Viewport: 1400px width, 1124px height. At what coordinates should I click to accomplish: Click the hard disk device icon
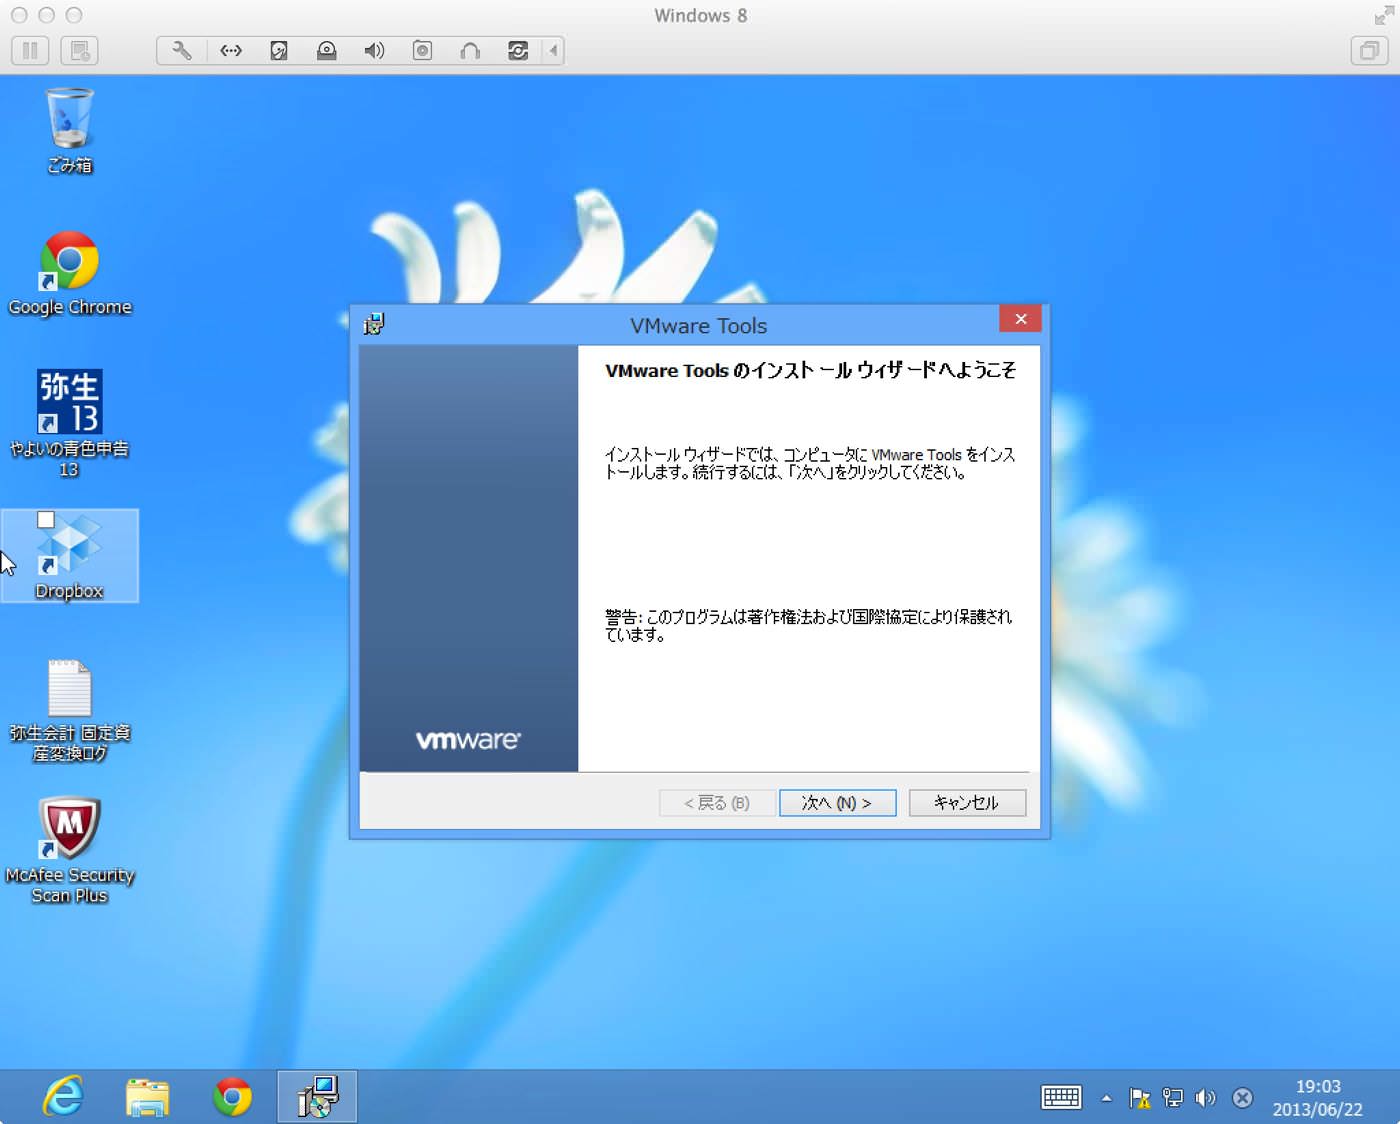click(x=279, y=50)
